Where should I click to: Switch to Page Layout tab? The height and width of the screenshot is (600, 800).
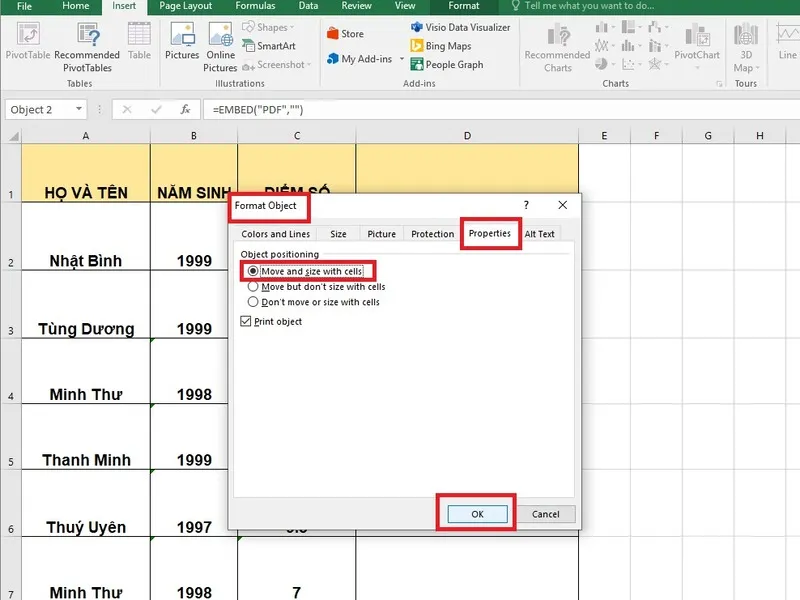click(185, 6)
